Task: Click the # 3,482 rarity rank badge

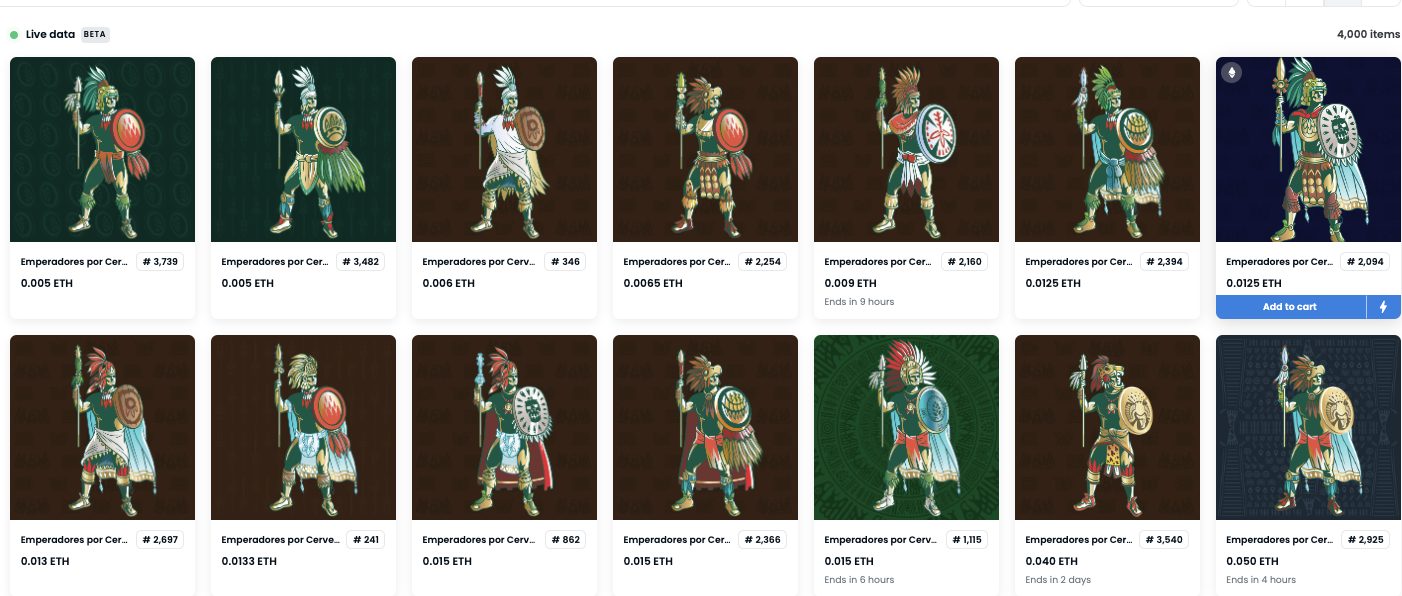Action: (x=360, y=262)
